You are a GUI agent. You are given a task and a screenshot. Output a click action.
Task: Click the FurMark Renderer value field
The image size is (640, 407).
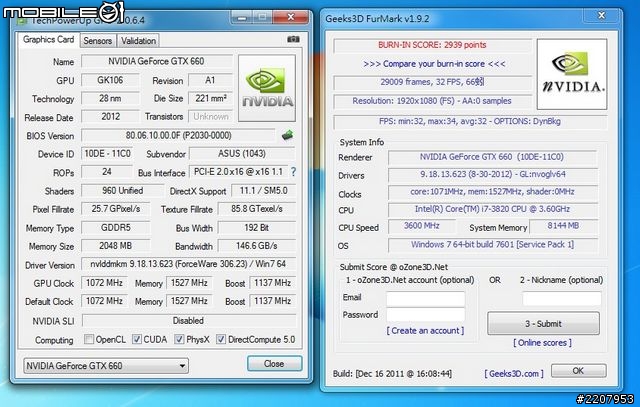[492, 157]
